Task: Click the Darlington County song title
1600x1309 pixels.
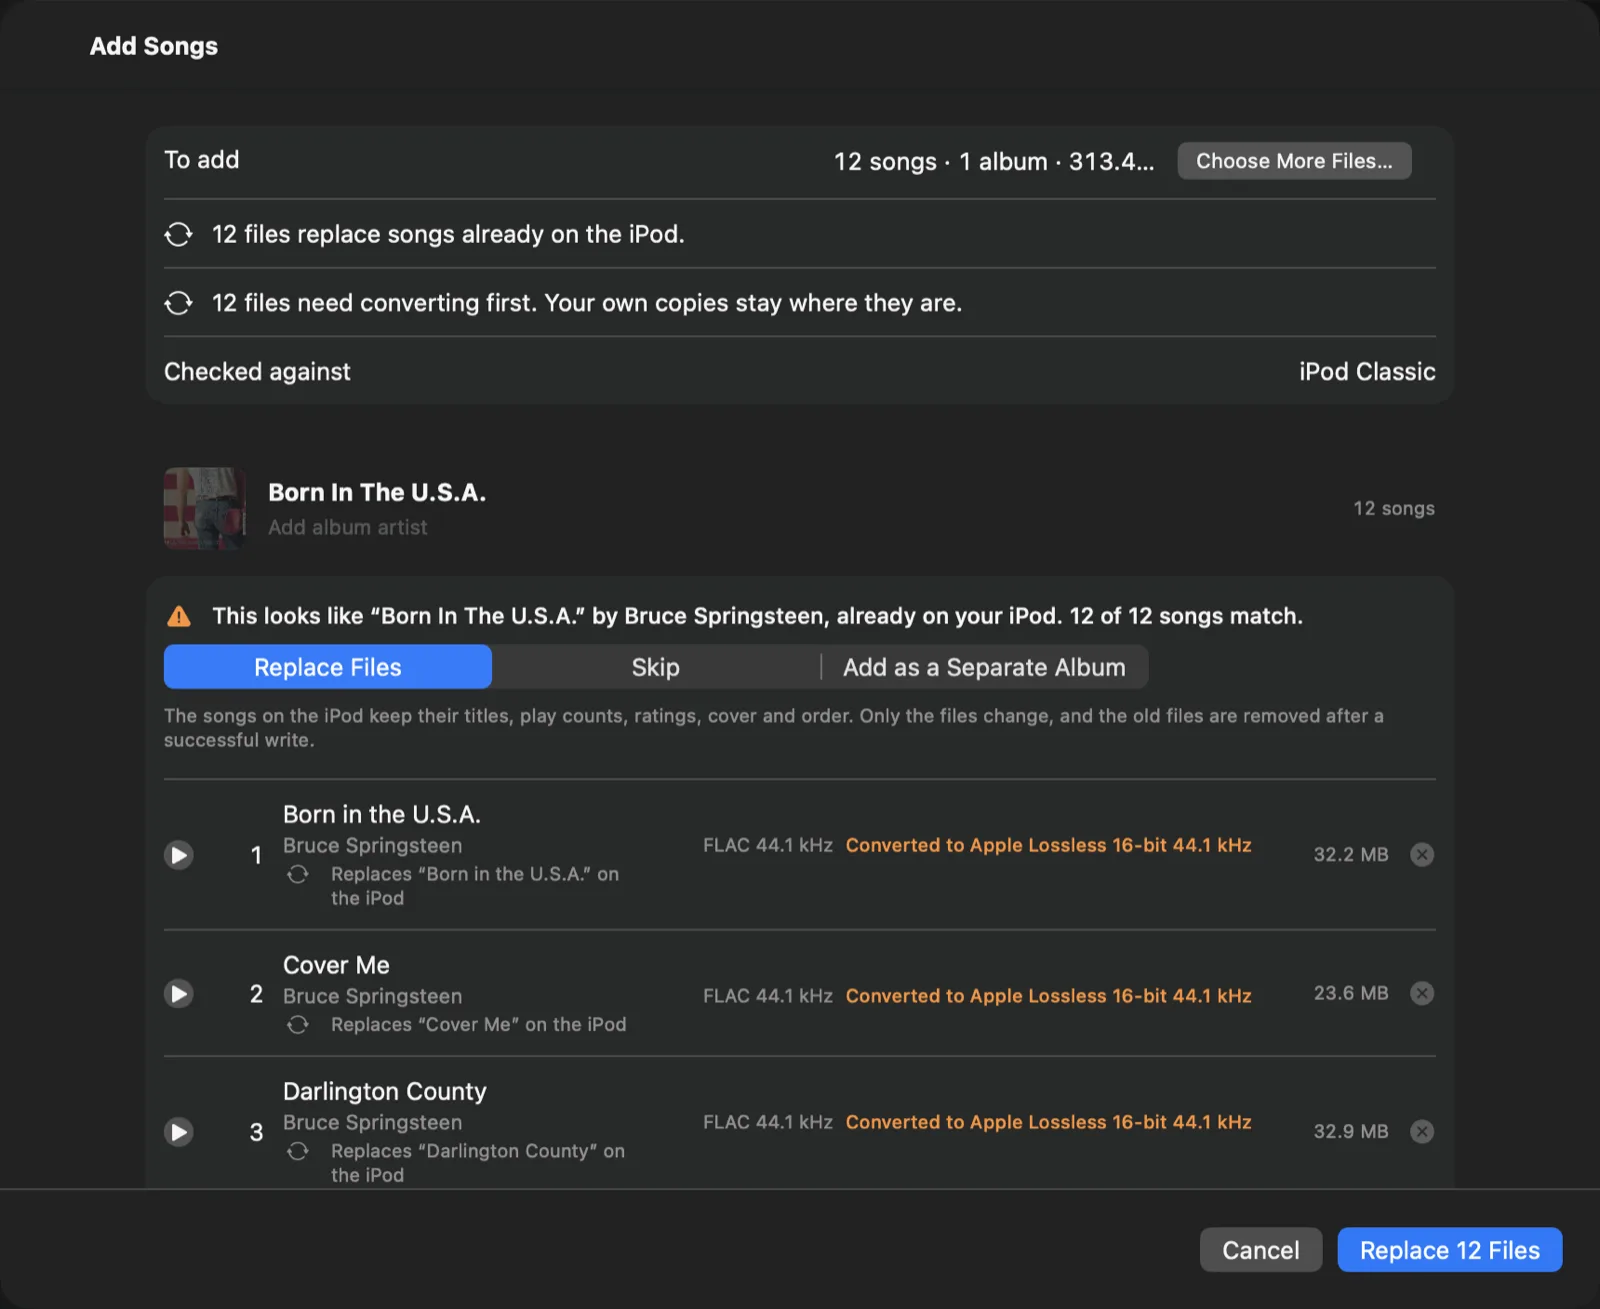Action: click(x=385, y=1091)
